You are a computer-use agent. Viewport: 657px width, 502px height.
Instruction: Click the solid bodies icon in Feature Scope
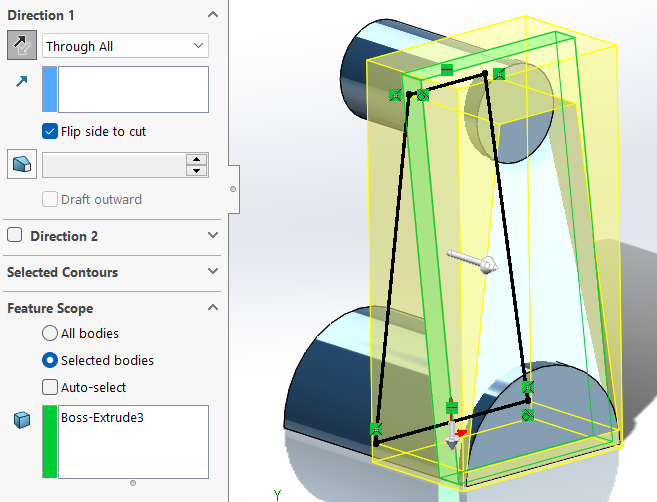[20, 420]
